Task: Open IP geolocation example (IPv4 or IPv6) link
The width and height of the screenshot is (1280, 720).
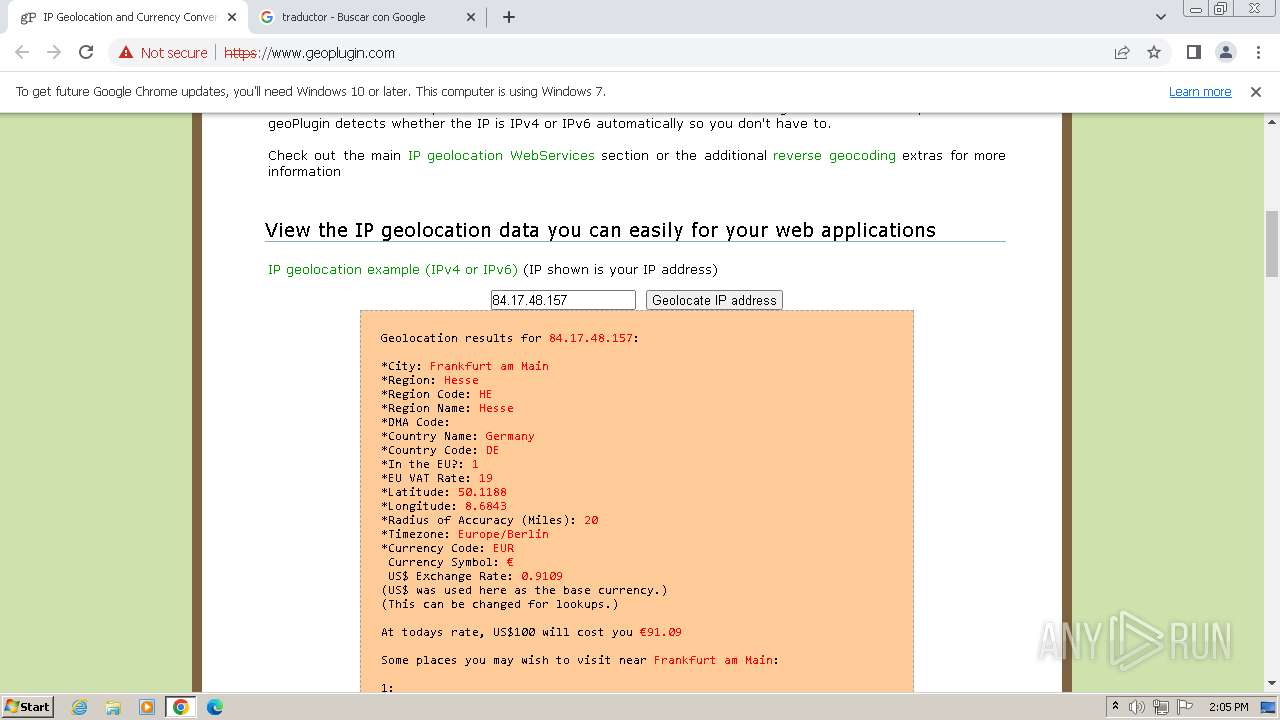Action: [x=393, y=269]
